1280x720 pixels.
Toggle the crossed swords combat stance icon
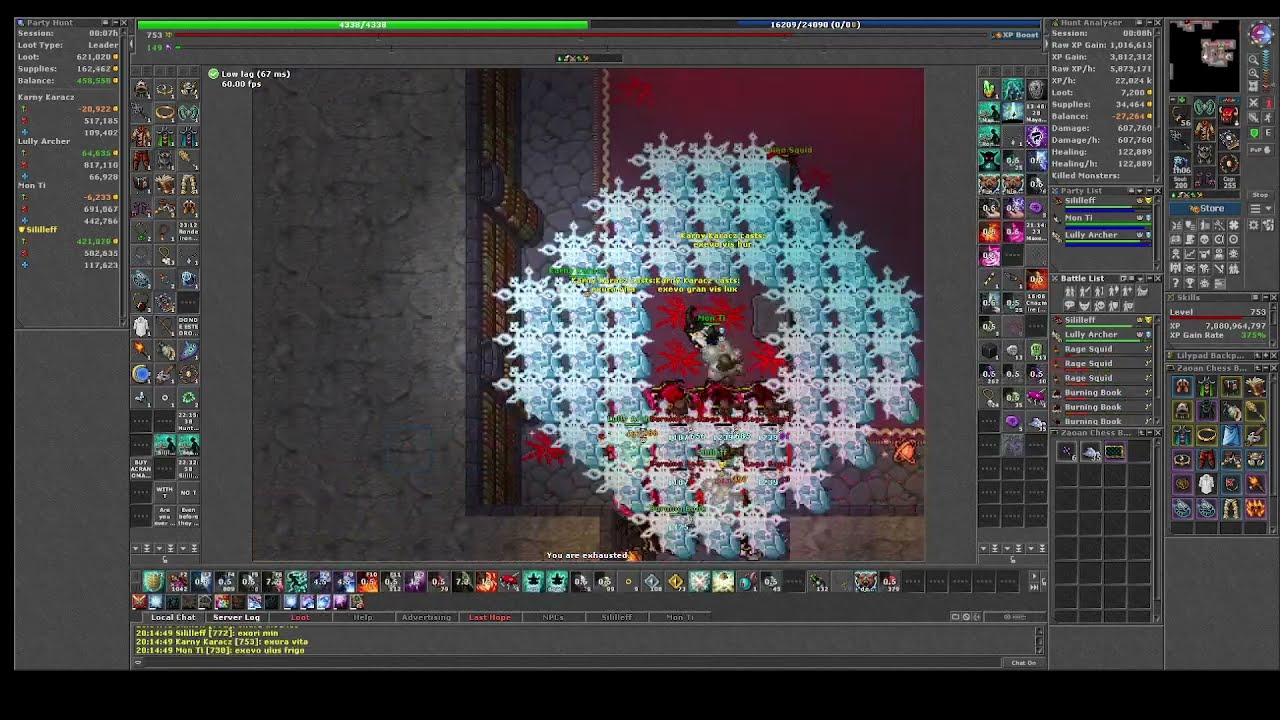(x=1254, y=103)
